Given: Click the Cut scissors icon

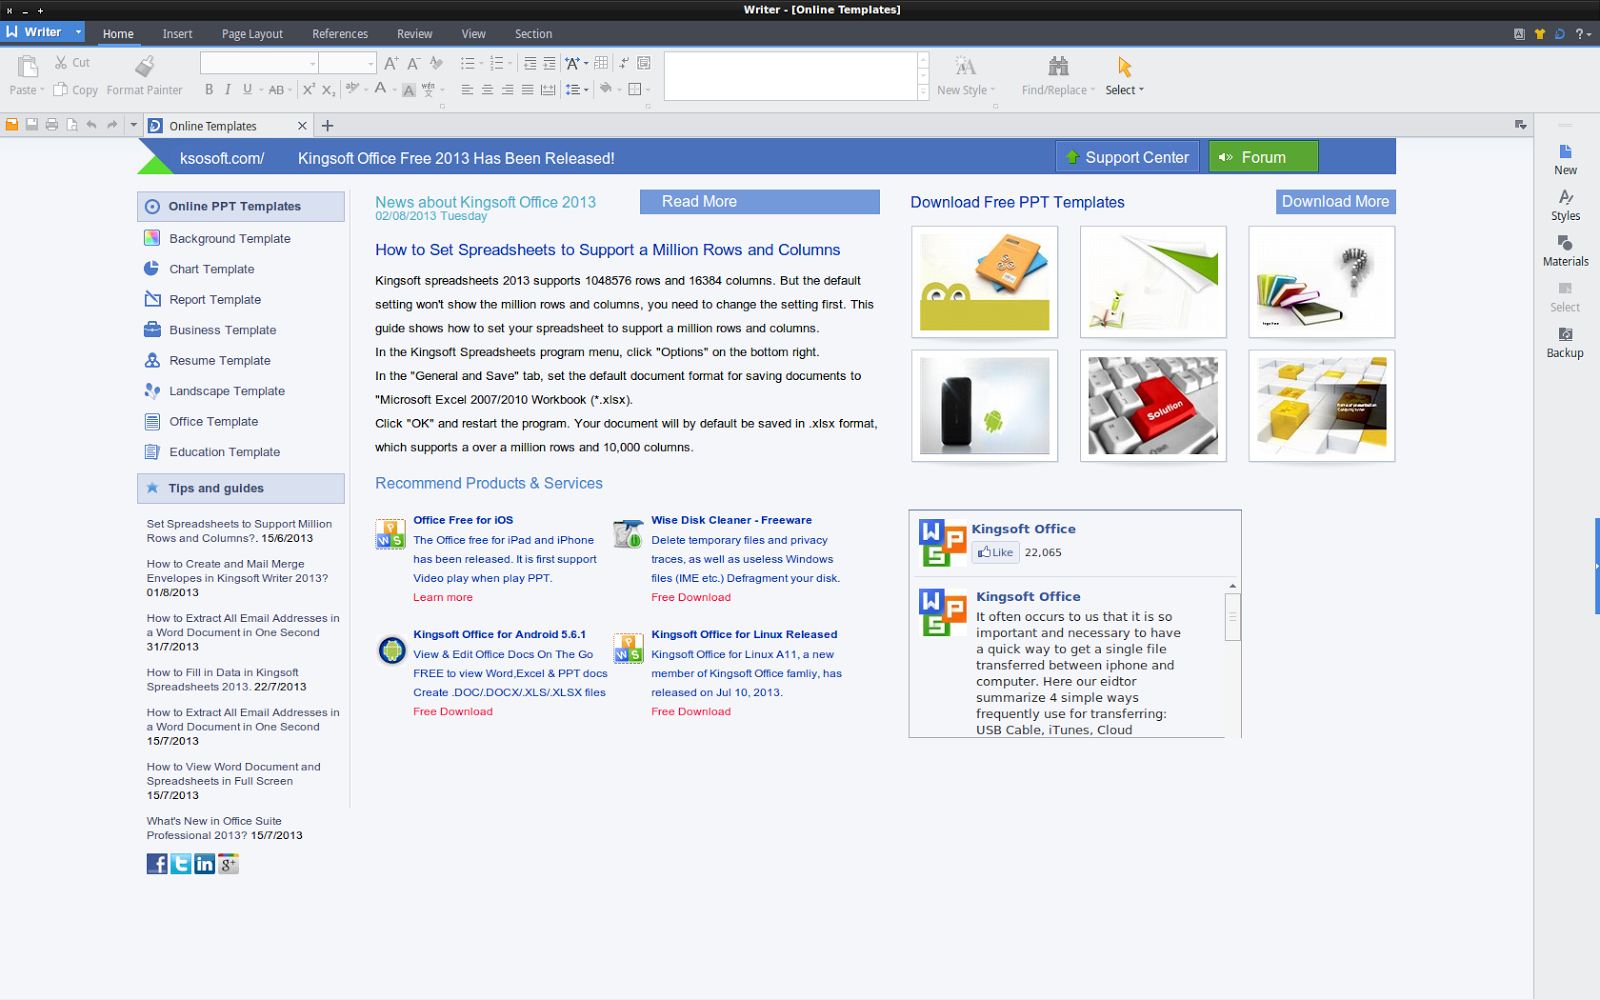Looking at the screenshot, I should click(x=61, y=62).
